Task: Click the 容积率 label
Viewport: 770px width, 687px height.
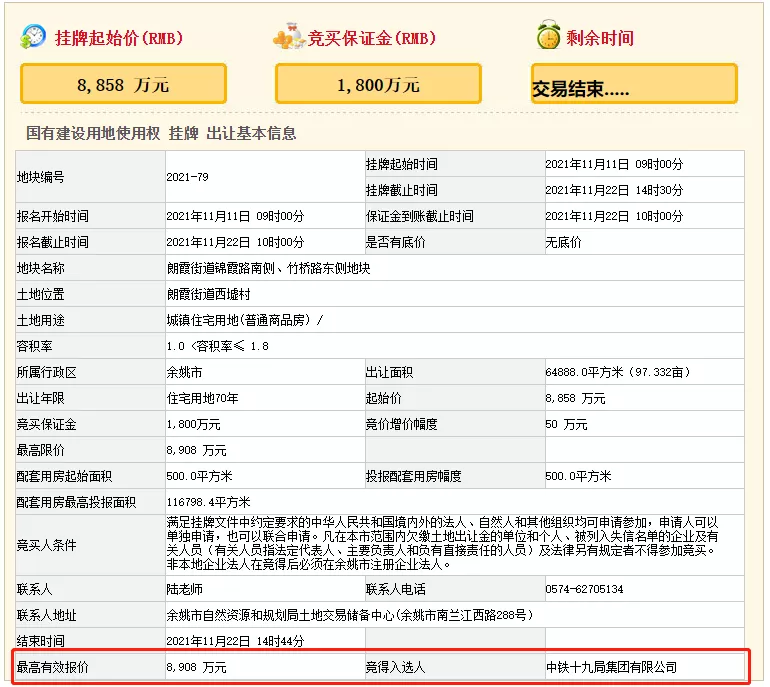Action: [34, 346]
